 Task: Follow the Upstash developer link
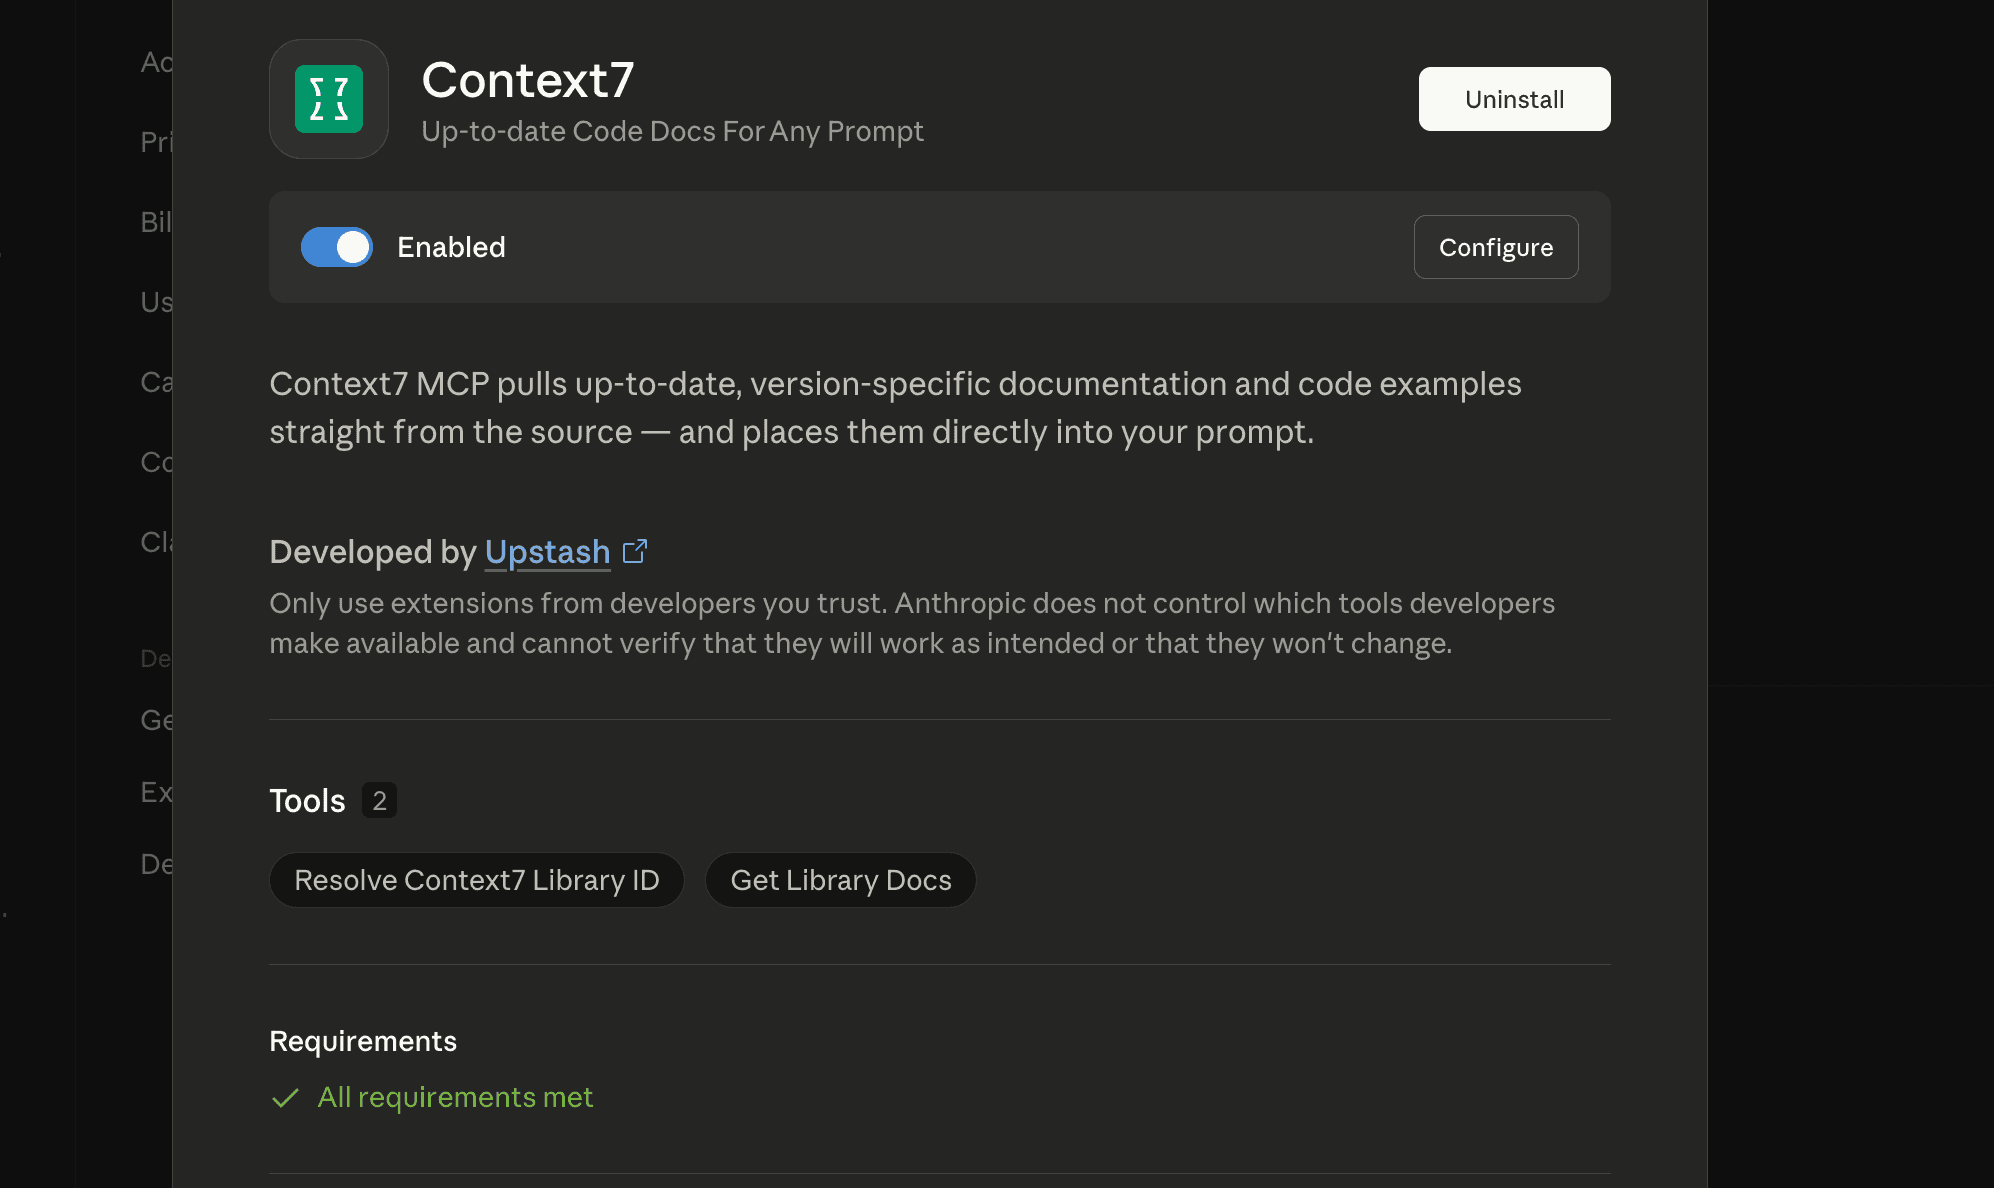(x=547, y=552)
